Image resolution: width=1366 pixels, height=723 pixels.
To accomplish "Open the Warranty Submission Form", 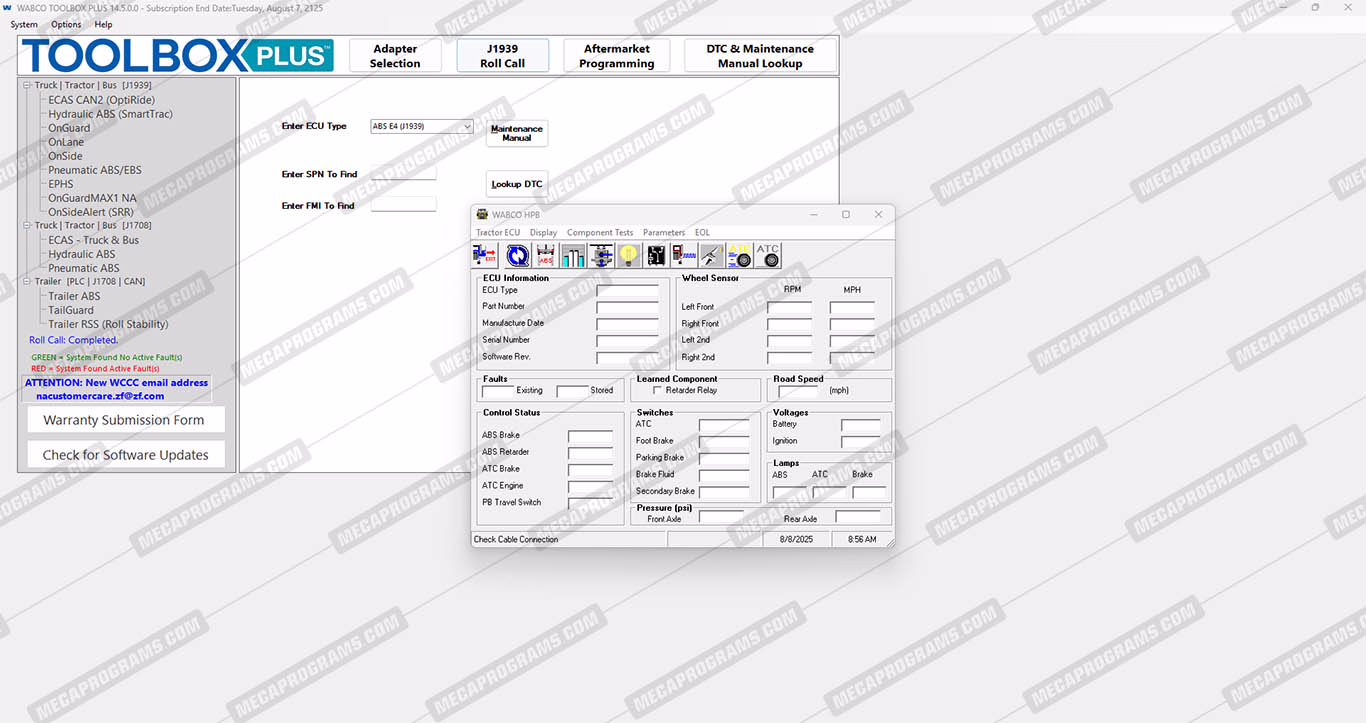I will (124, 420).
